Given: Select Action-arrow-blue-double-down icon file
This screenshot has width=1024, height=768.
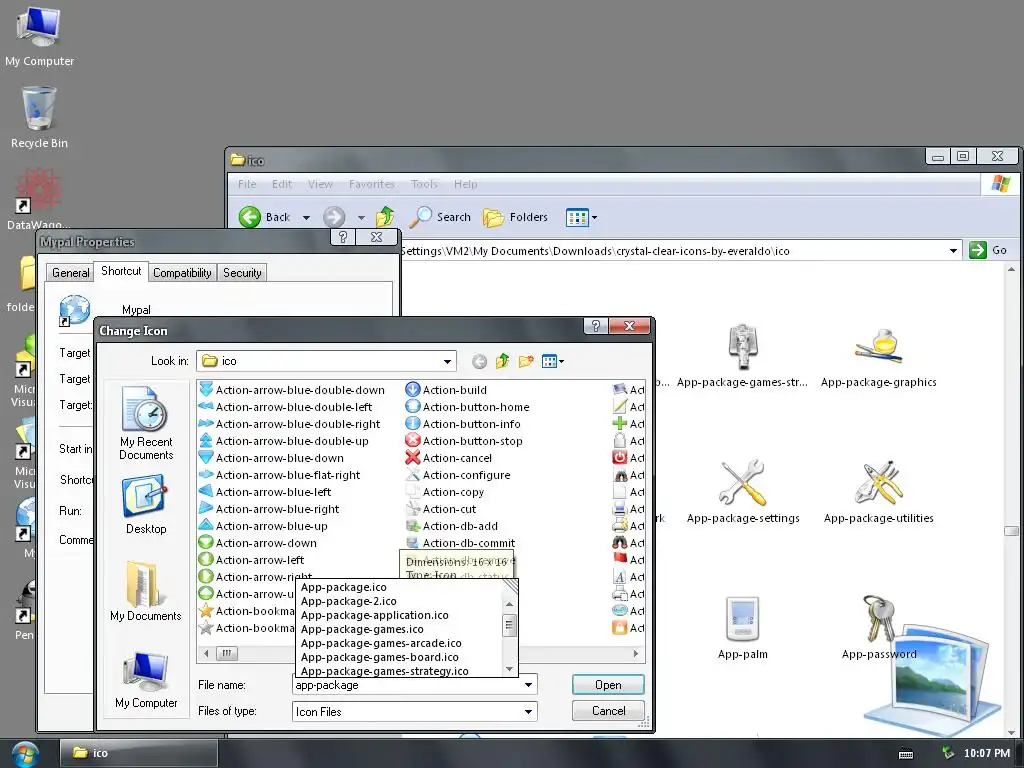Looking at the screenshot, I should 292,390.
